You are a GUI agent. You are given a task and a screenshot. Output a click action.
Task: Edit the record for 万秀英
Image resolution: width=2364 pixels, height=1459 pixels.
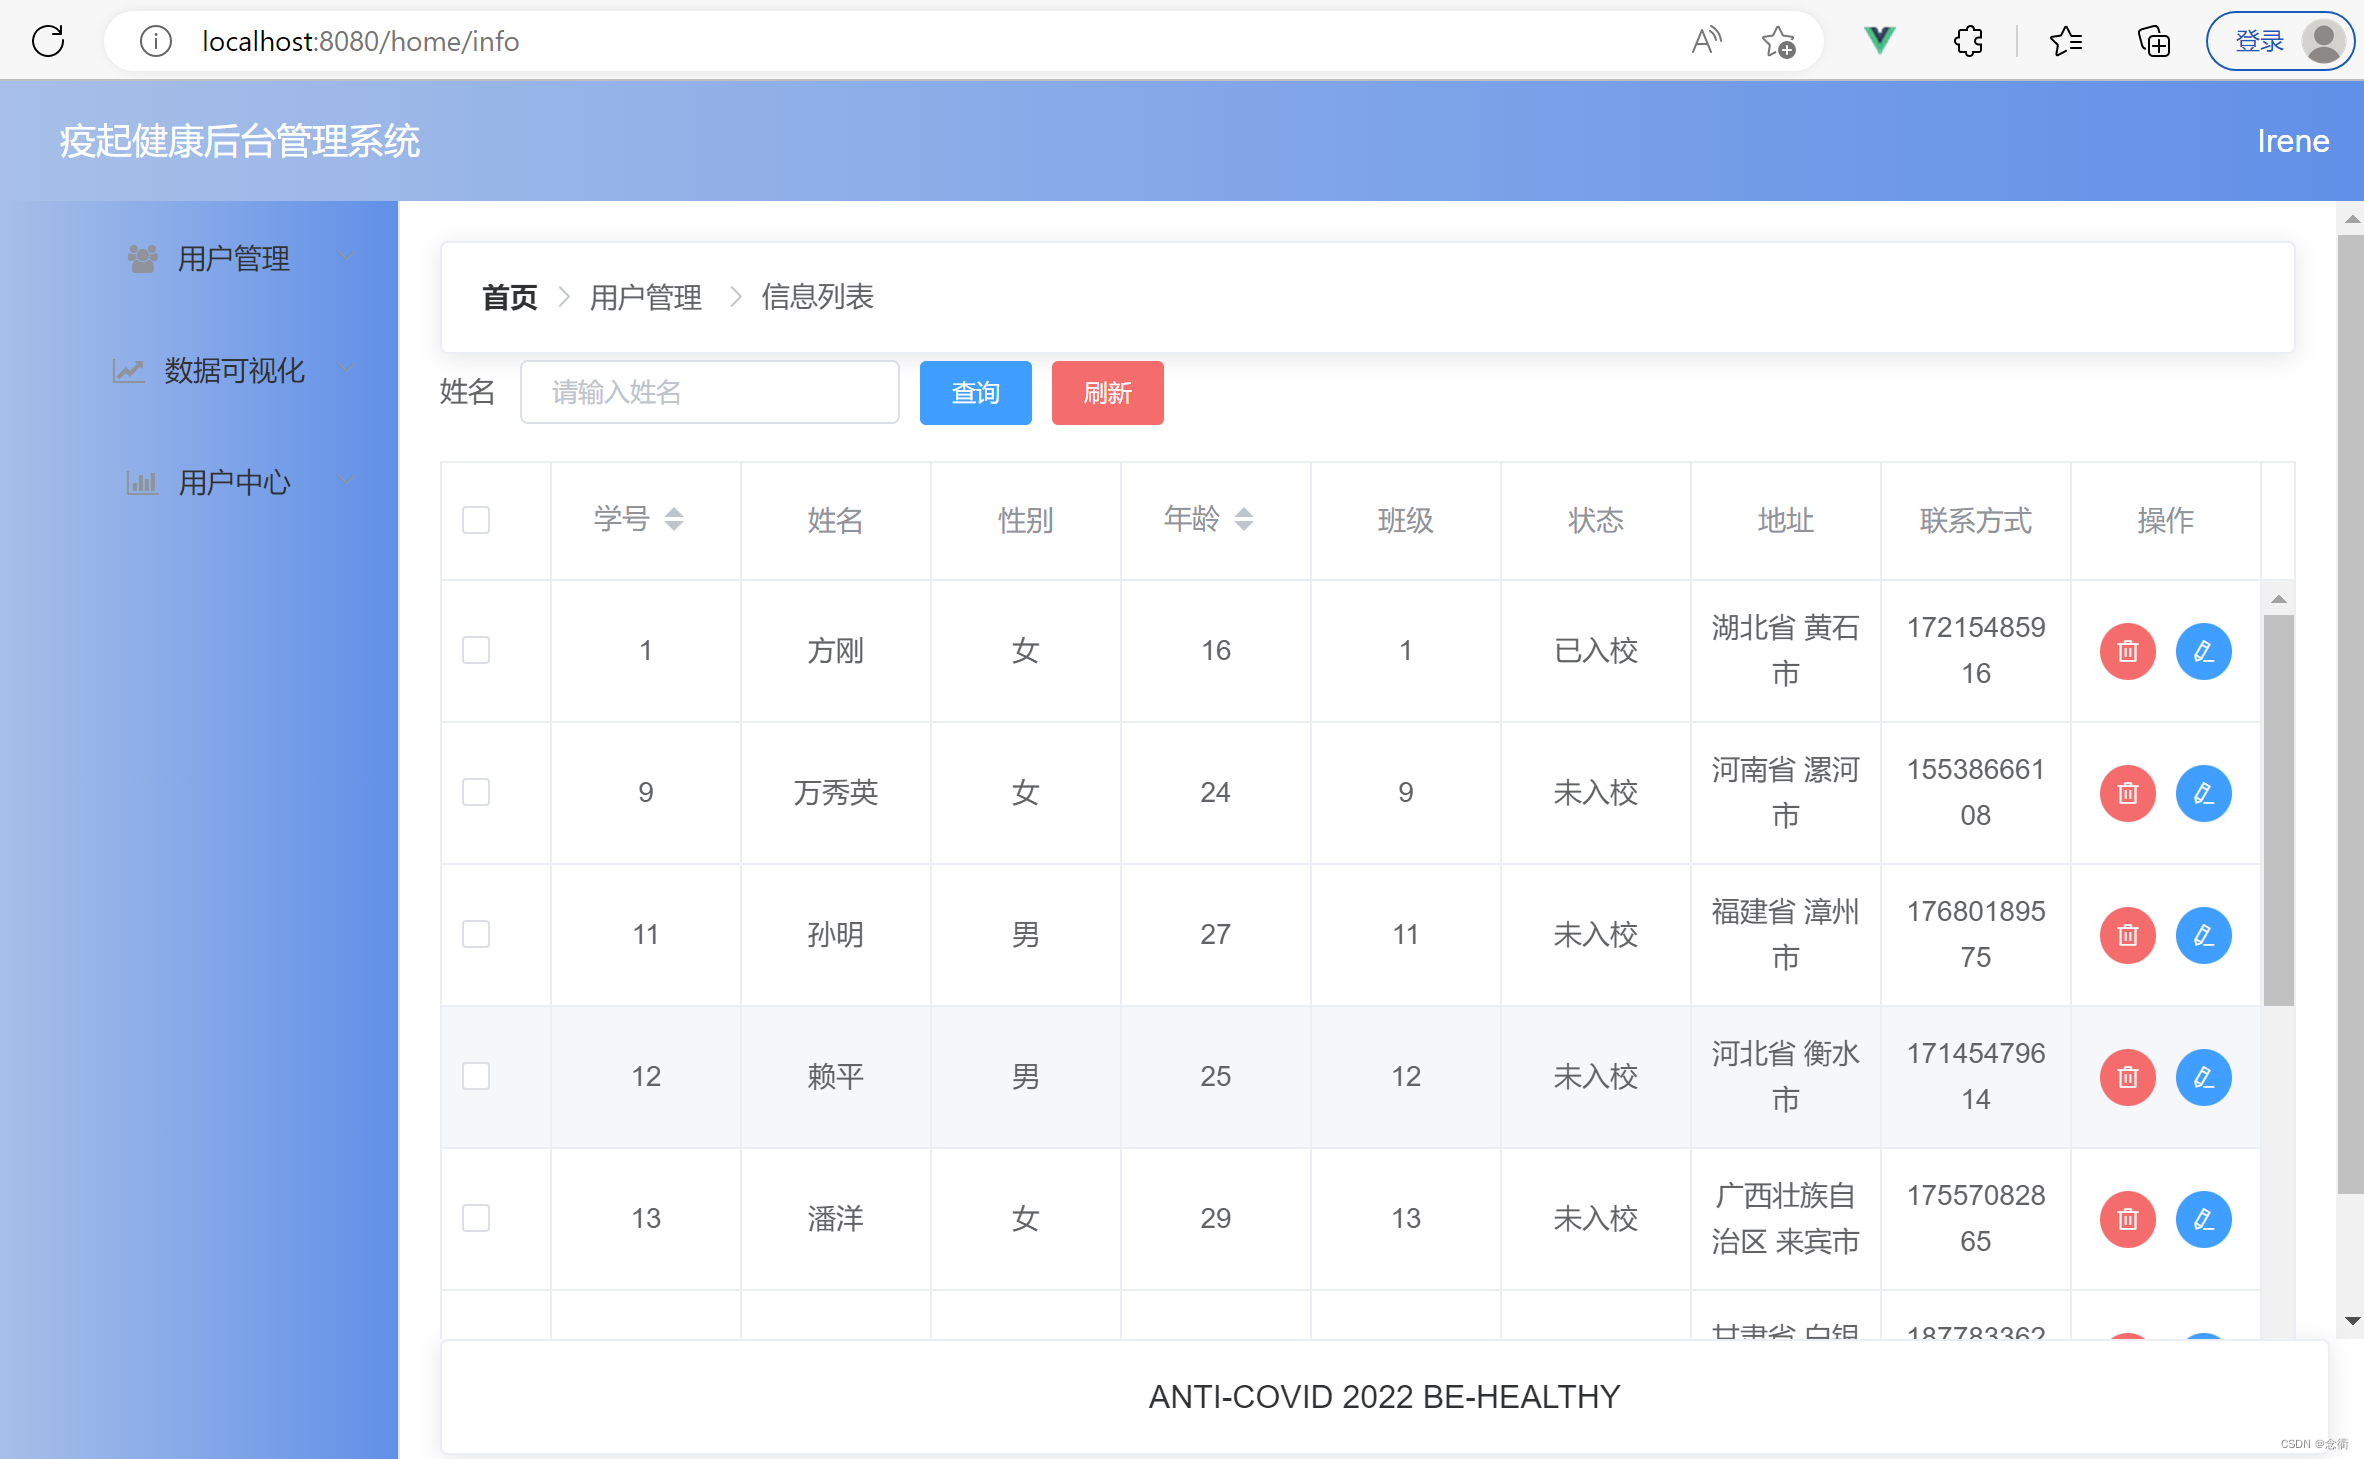click(x=2203, y=793)
